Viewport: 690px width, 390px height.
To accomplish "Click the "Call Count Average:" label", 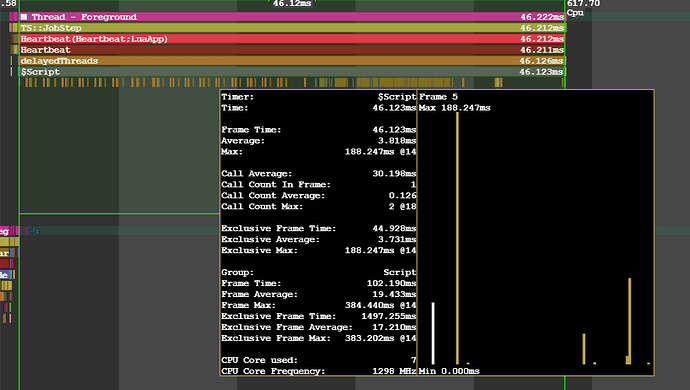I will (x=273, y=195).
